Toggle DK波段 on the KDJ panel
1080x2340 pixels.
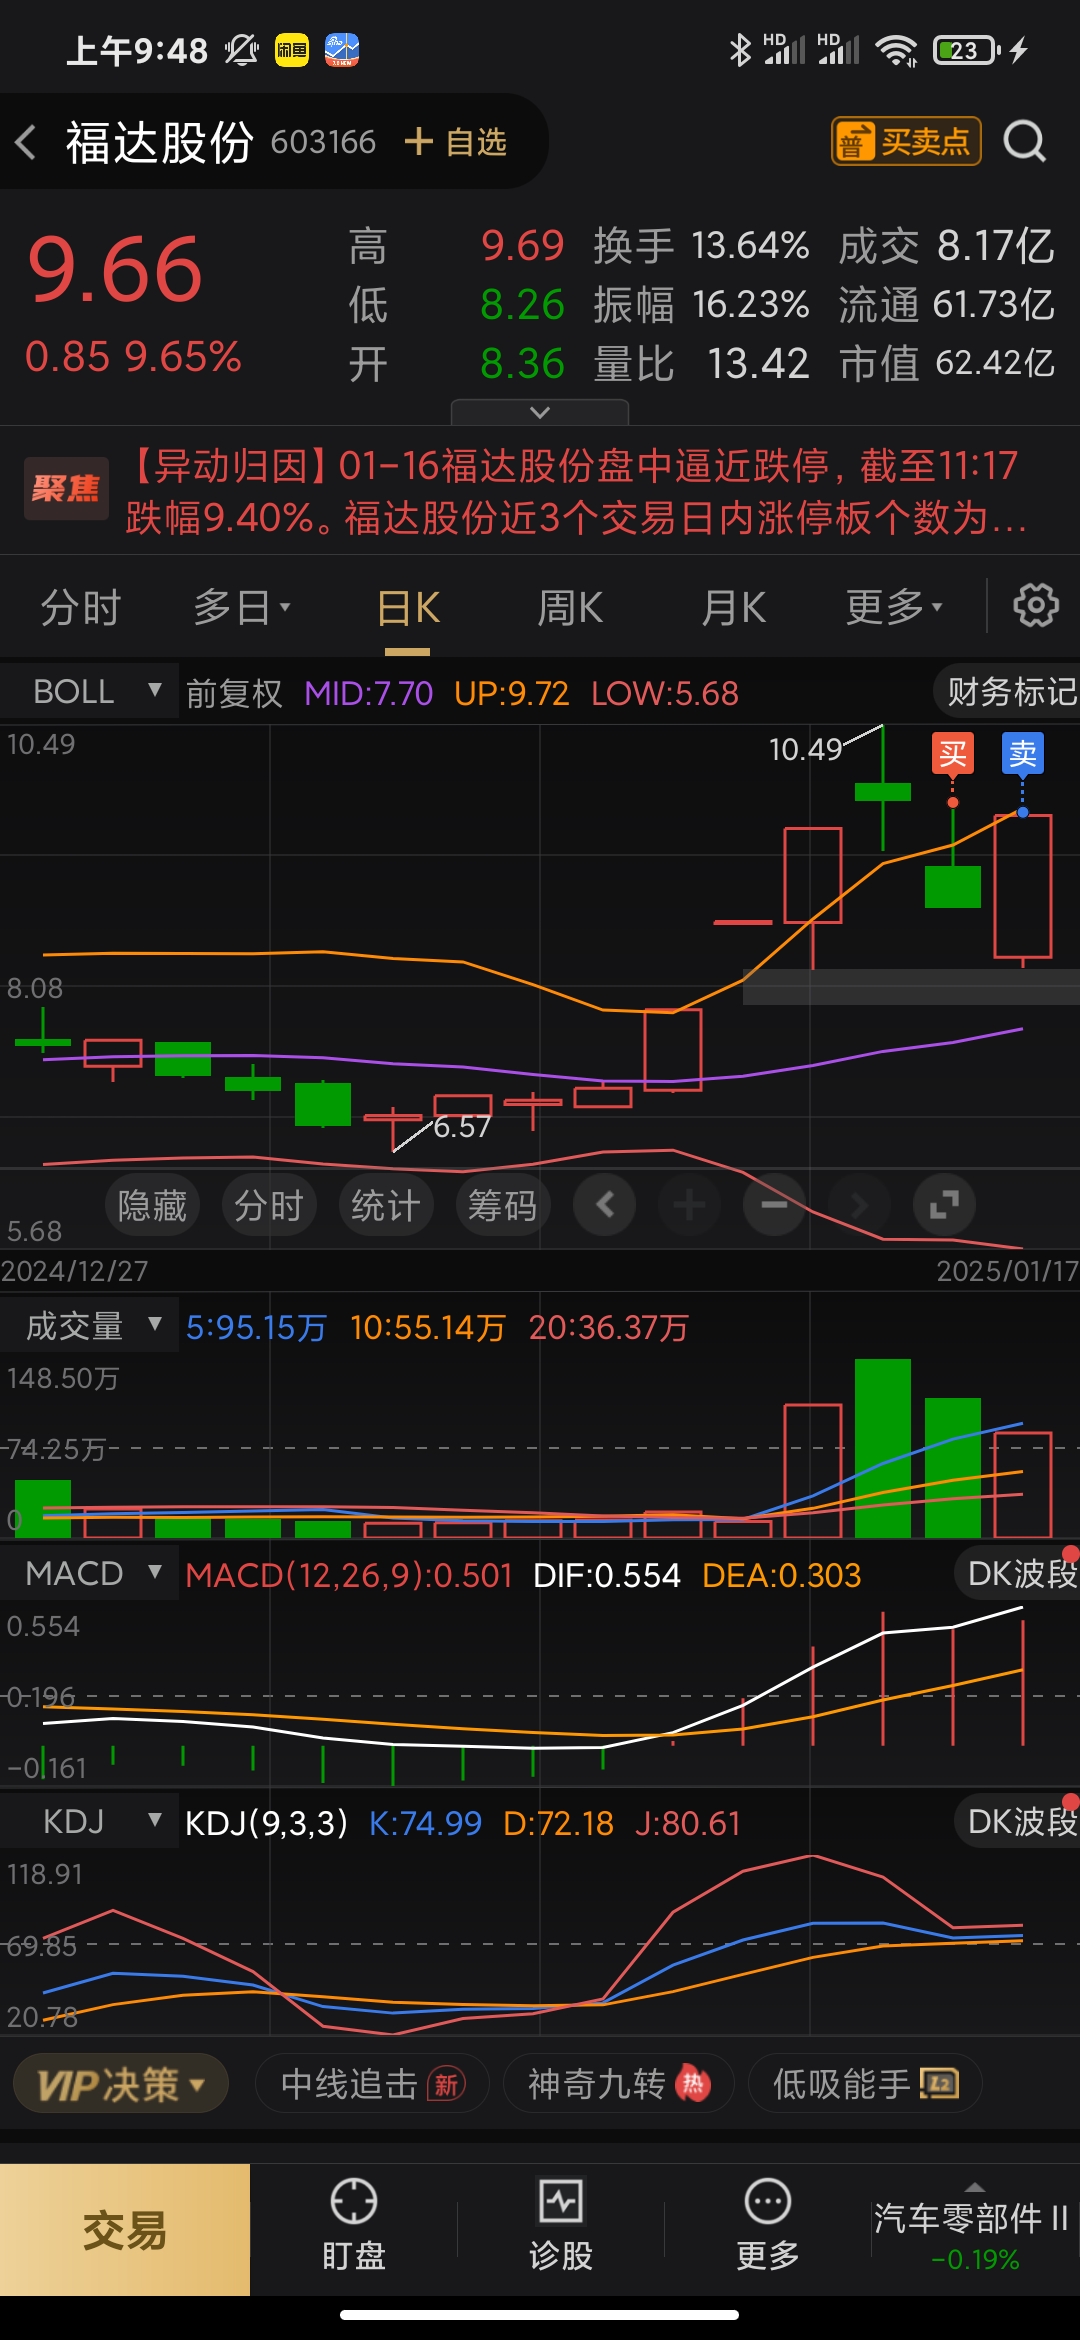1018,1821
